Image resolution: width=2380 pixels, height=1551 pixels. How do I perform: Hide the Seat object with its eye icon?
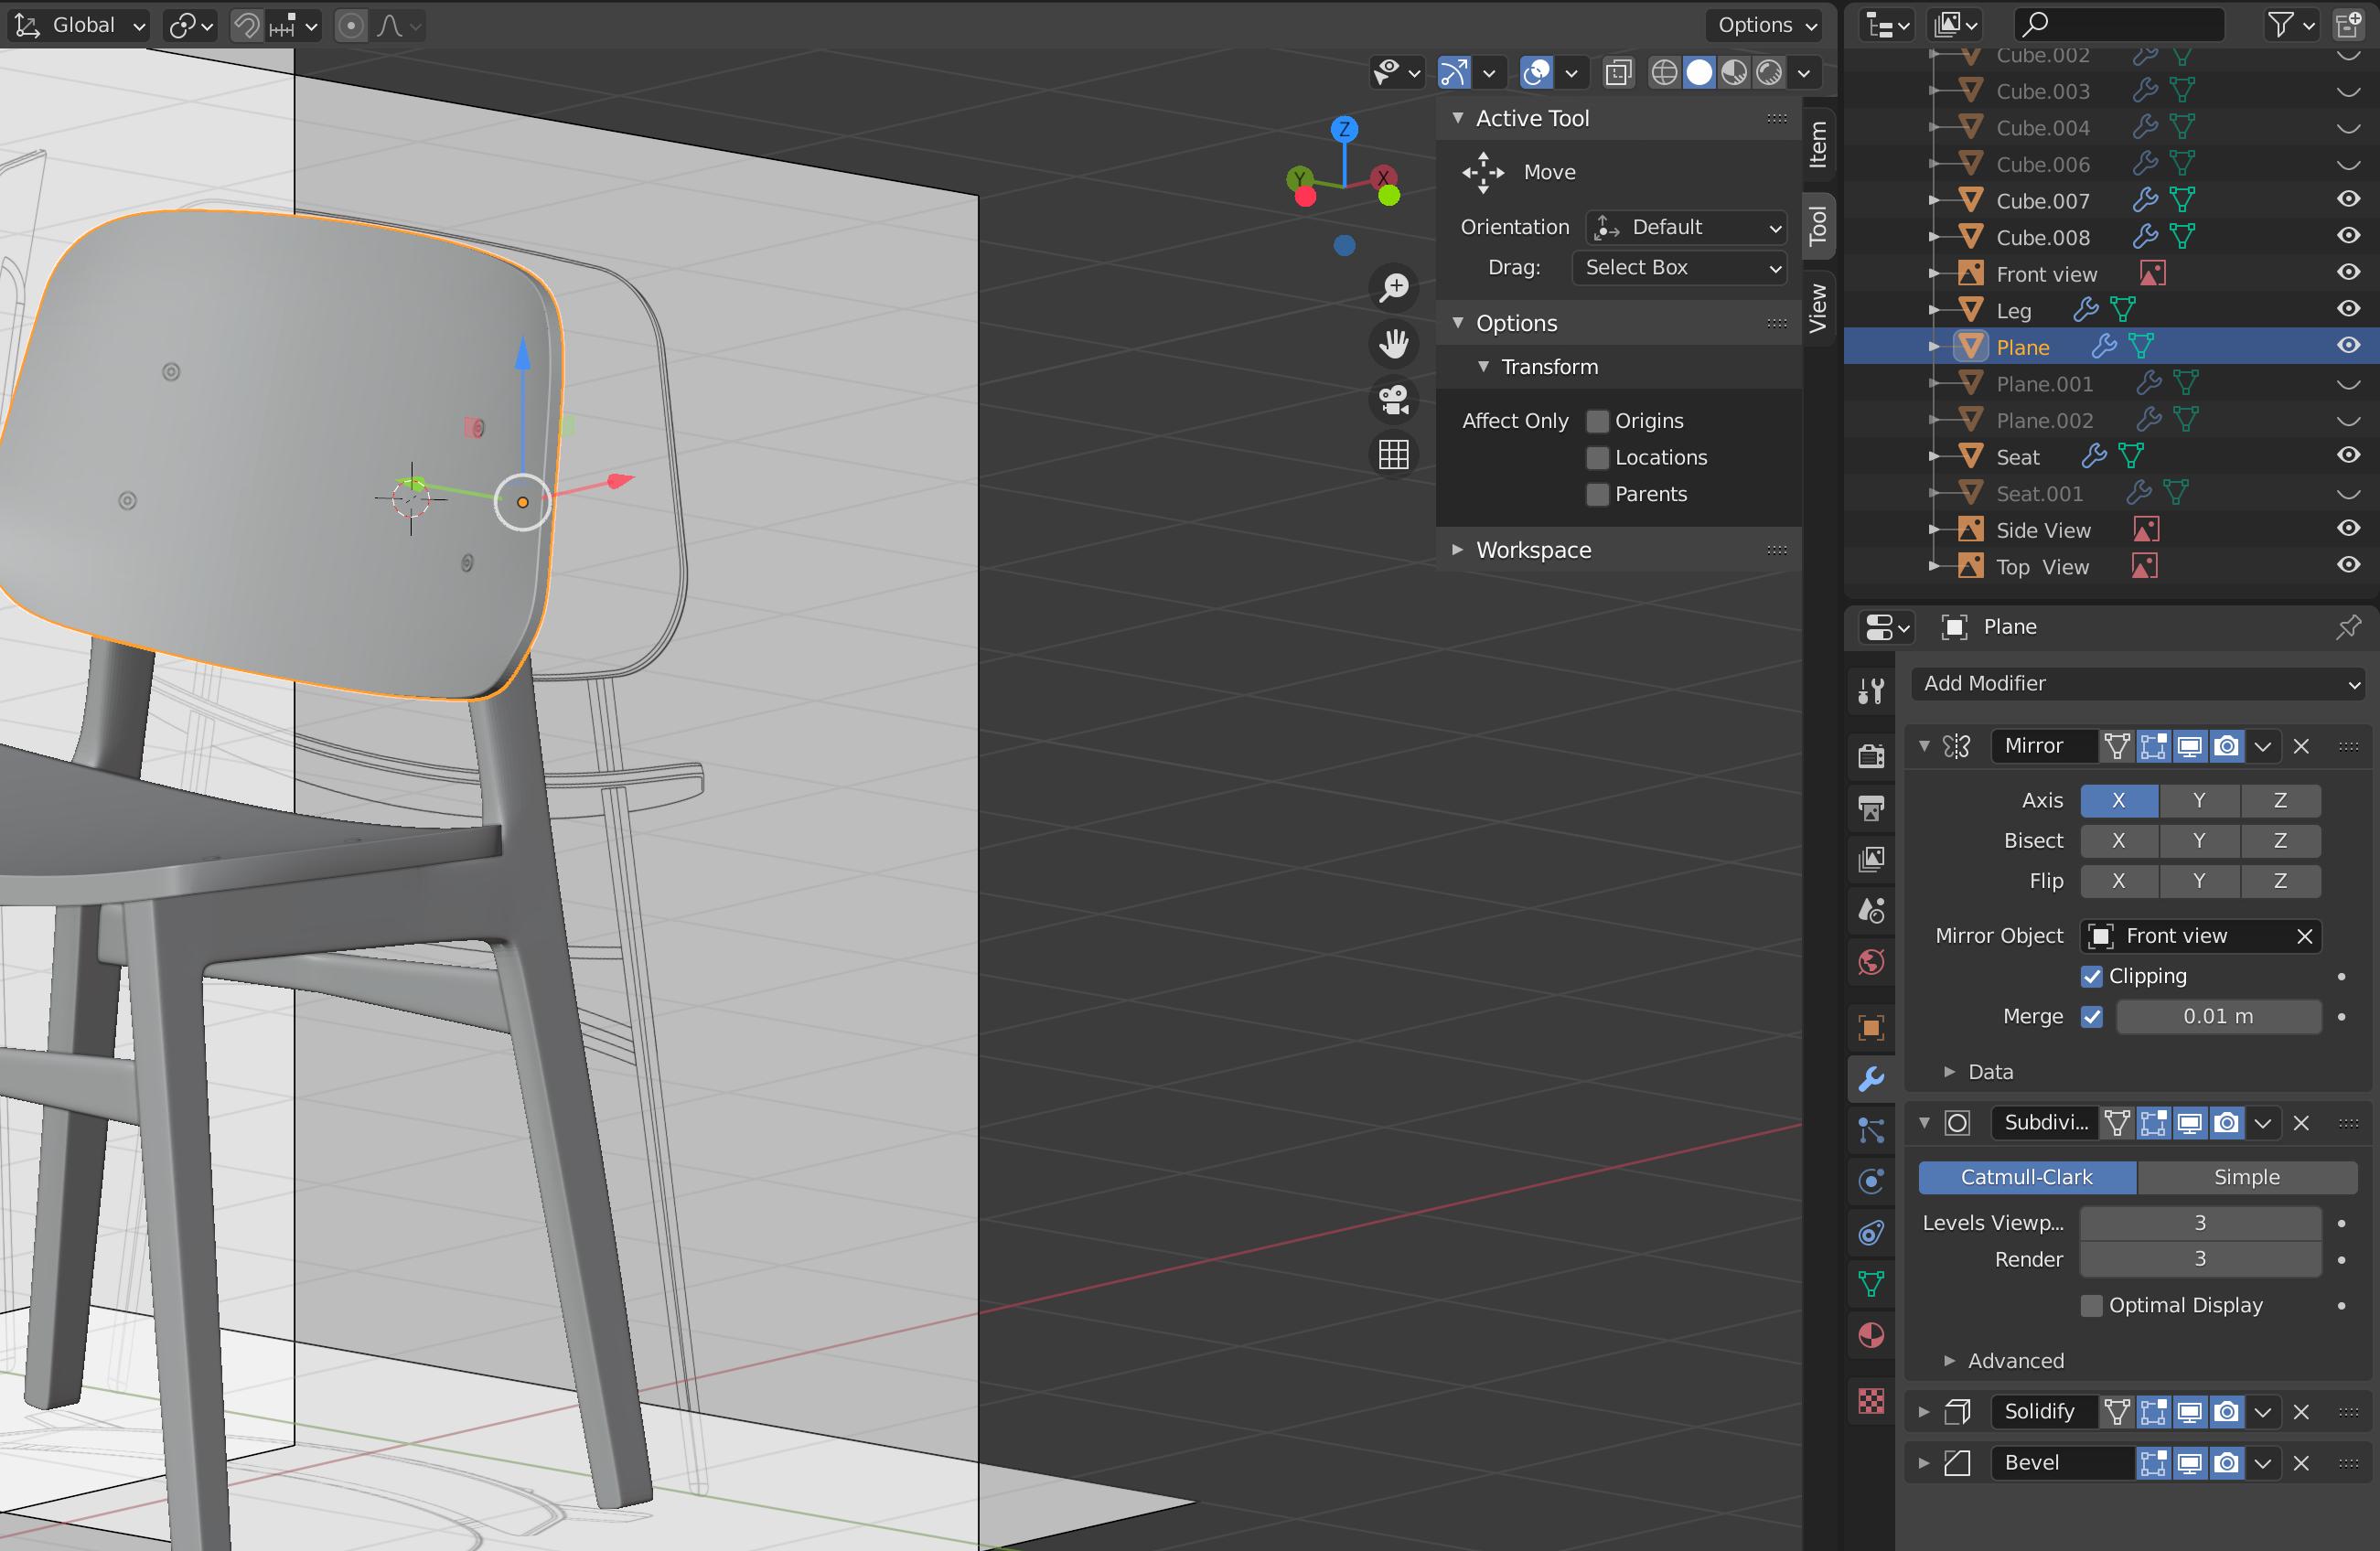pyautogui.click(x=2349, y=455)
